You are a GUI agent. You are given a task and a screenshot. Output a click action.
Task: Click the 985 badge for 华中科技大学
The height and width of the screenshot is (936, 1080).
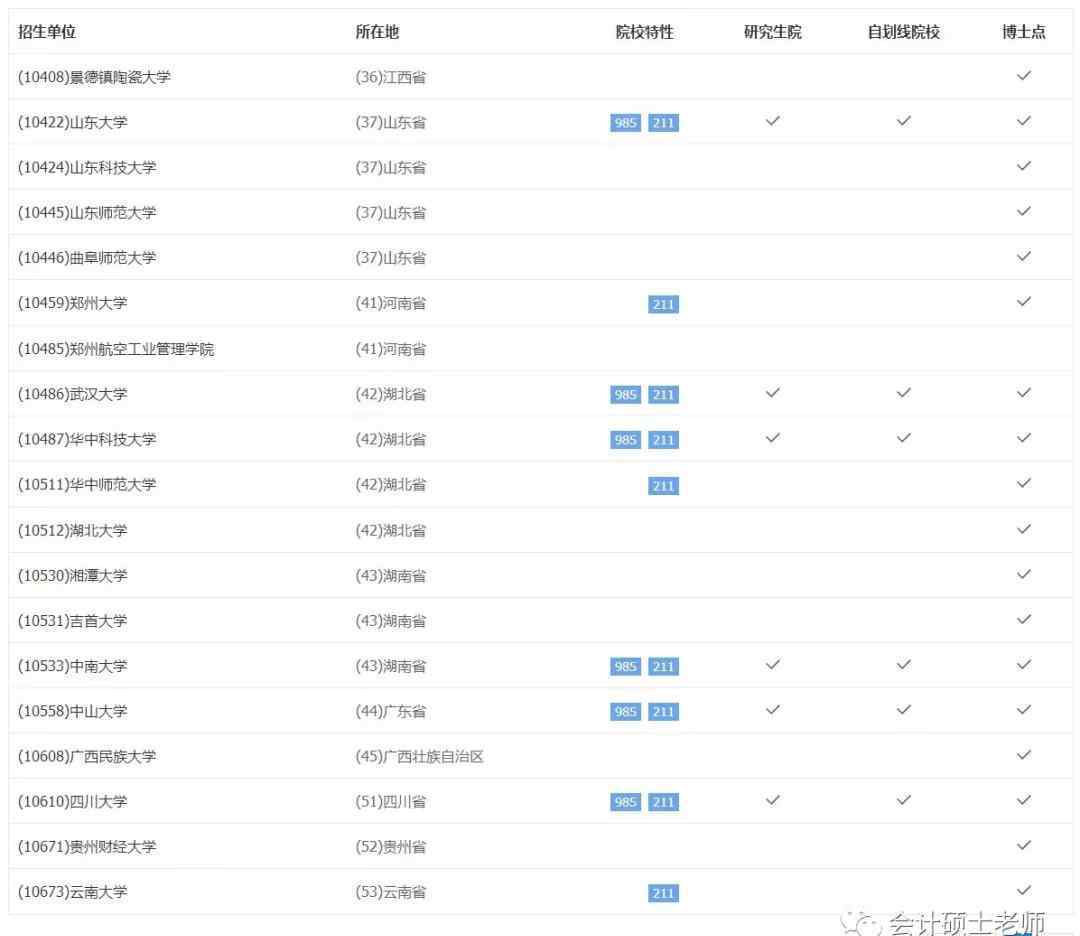[x=625, y=440]
